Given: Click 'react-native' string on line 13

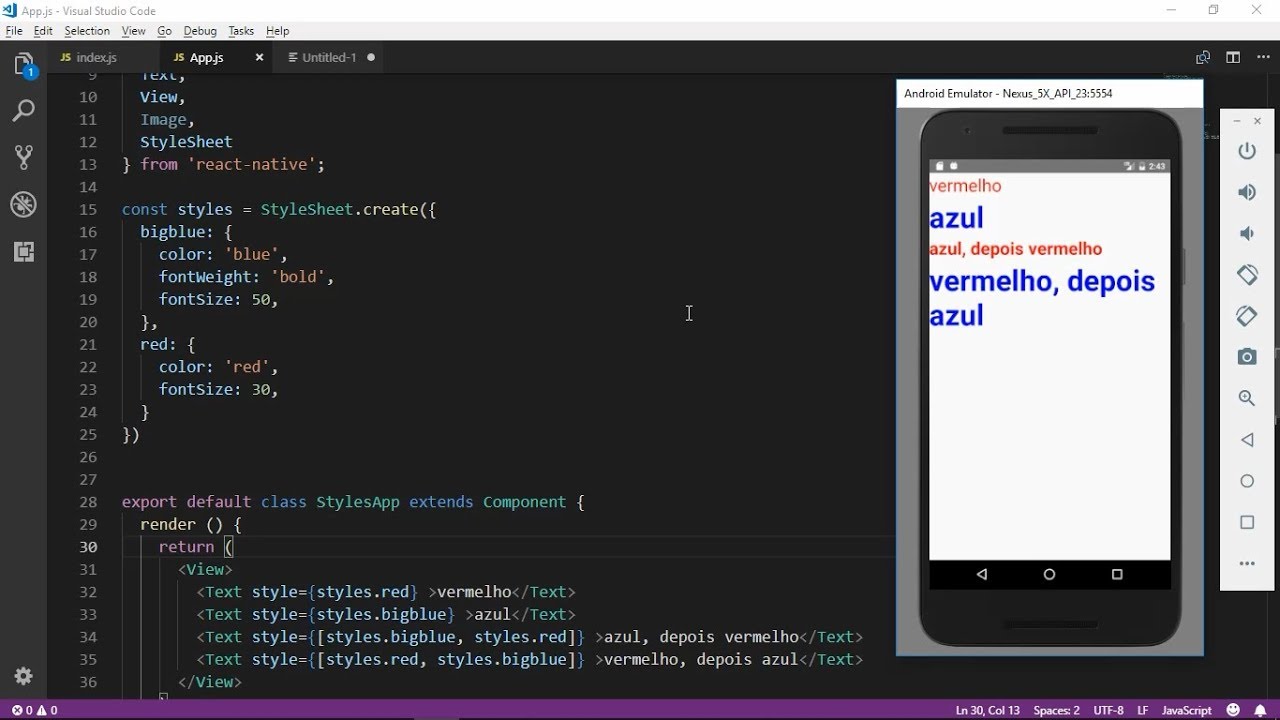Looking at the screenshot, I should click(x=251, y=164).
